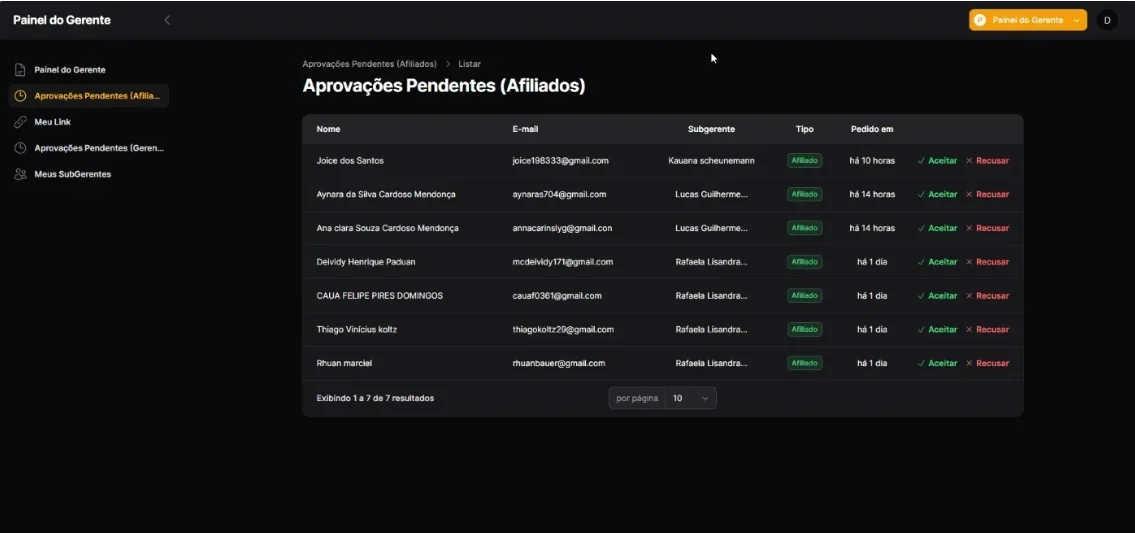
Task: Click the Painel do Gerente header title
Action: [62, 20]
